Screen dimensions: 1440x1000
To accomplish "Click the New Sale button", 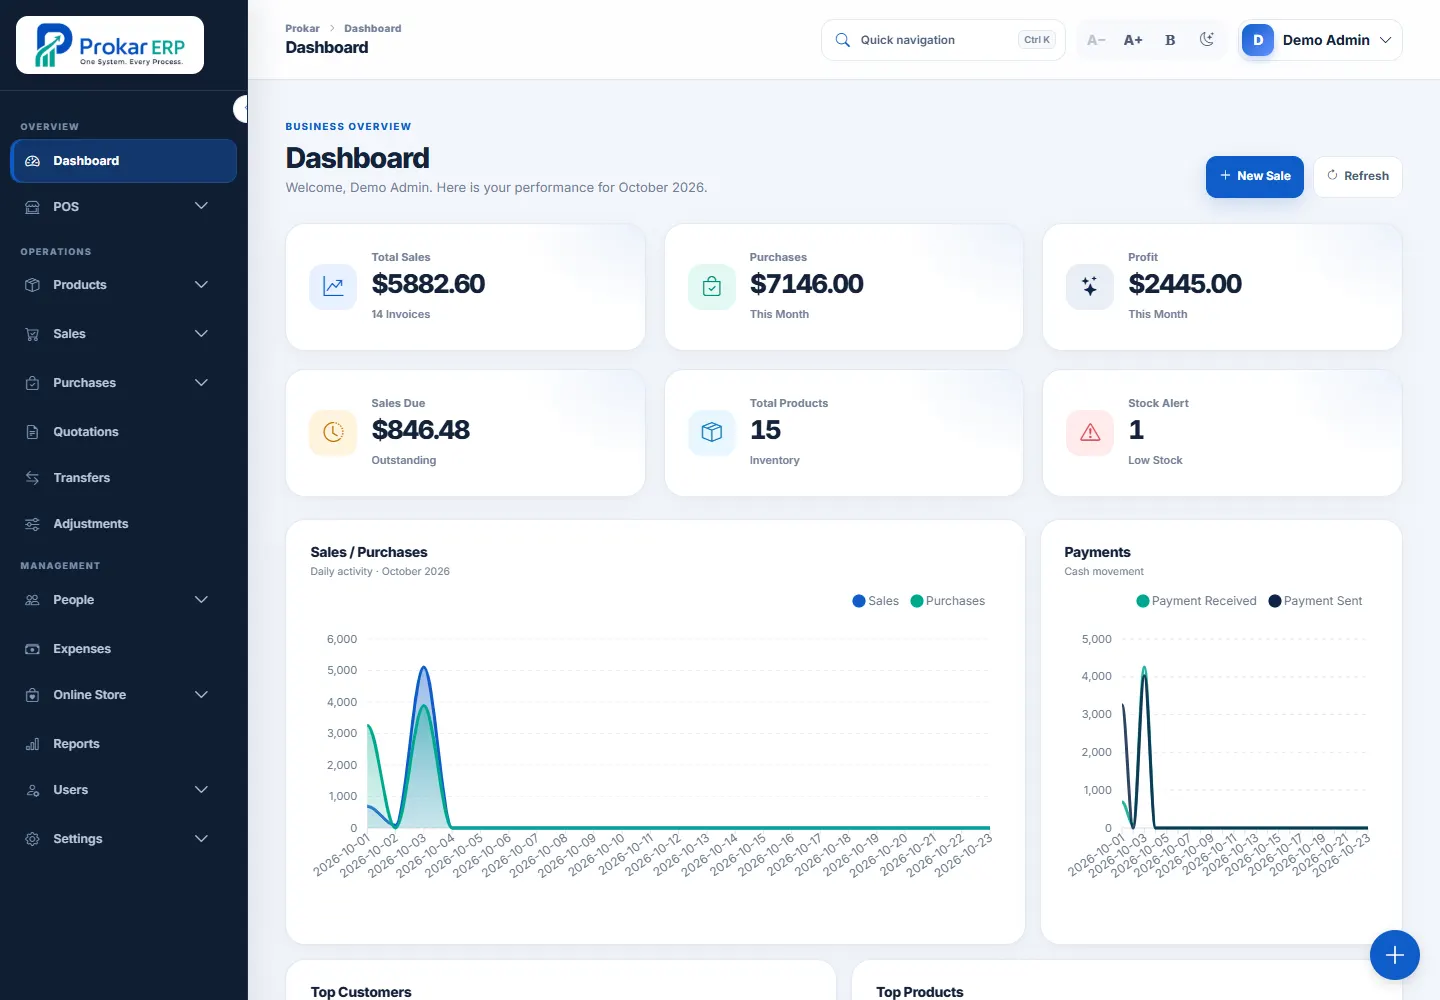I will click(x=1255, y=176).
